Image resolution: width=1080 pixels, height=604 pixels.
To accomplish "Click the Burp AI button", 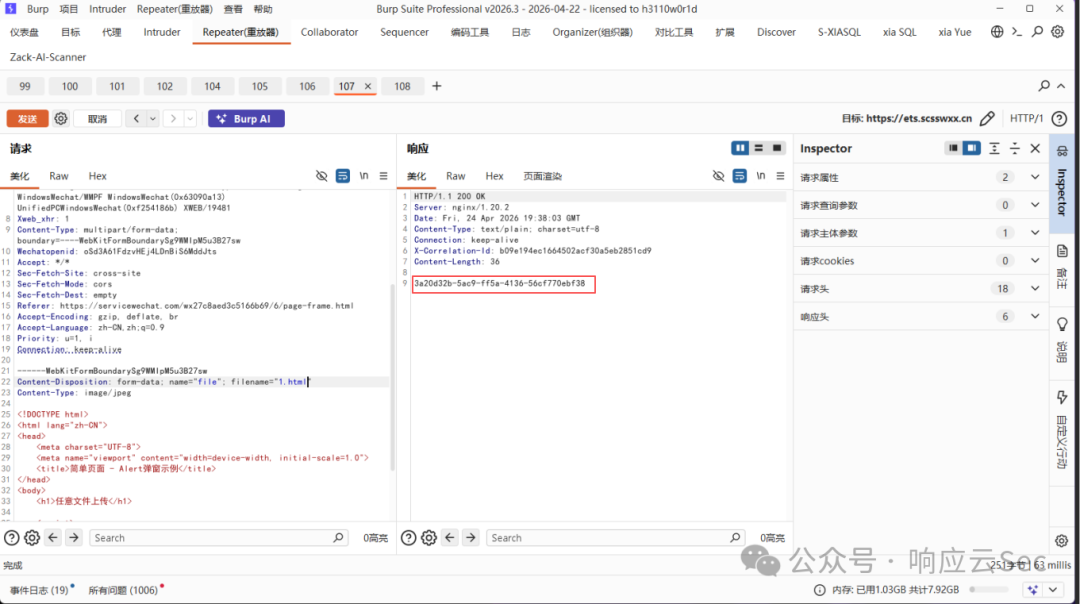I will (x=246, y=118).
